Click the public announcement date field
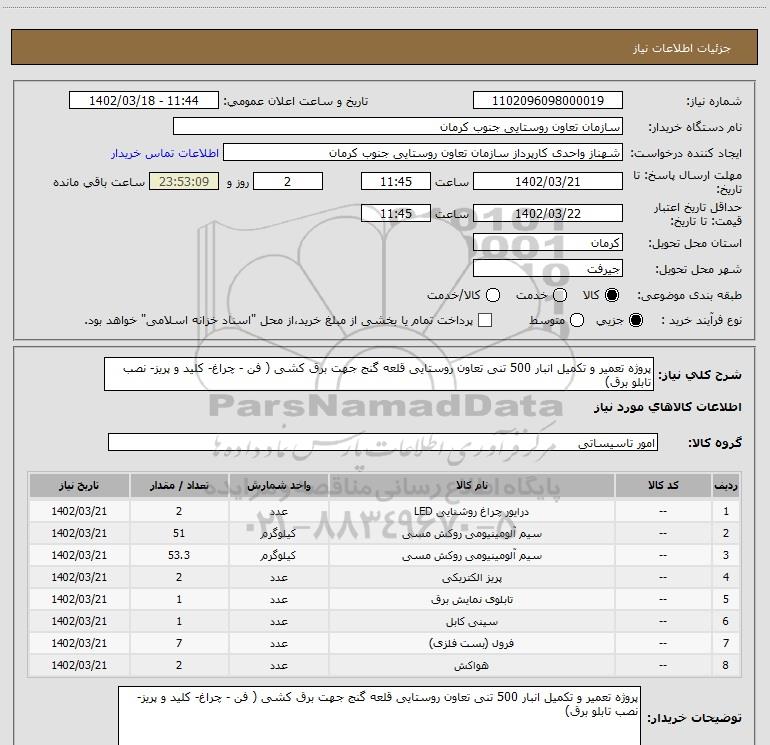Image resolution: width=770 pixels, height=745 pixels. coord(143,100)
